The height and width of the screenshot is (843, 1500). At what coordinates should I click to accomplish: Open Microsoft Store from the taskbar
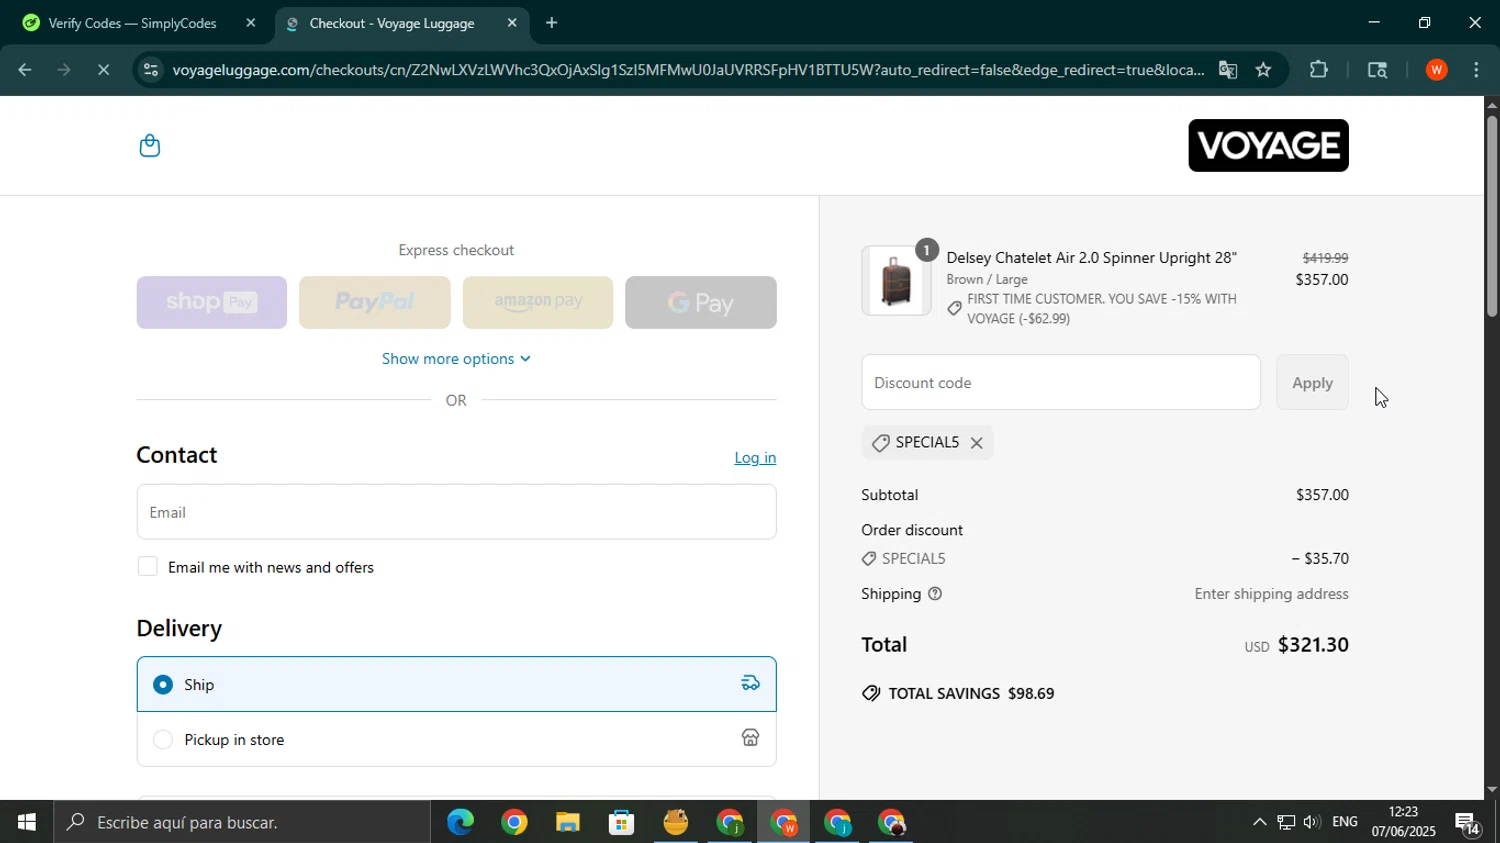[622, 822]
